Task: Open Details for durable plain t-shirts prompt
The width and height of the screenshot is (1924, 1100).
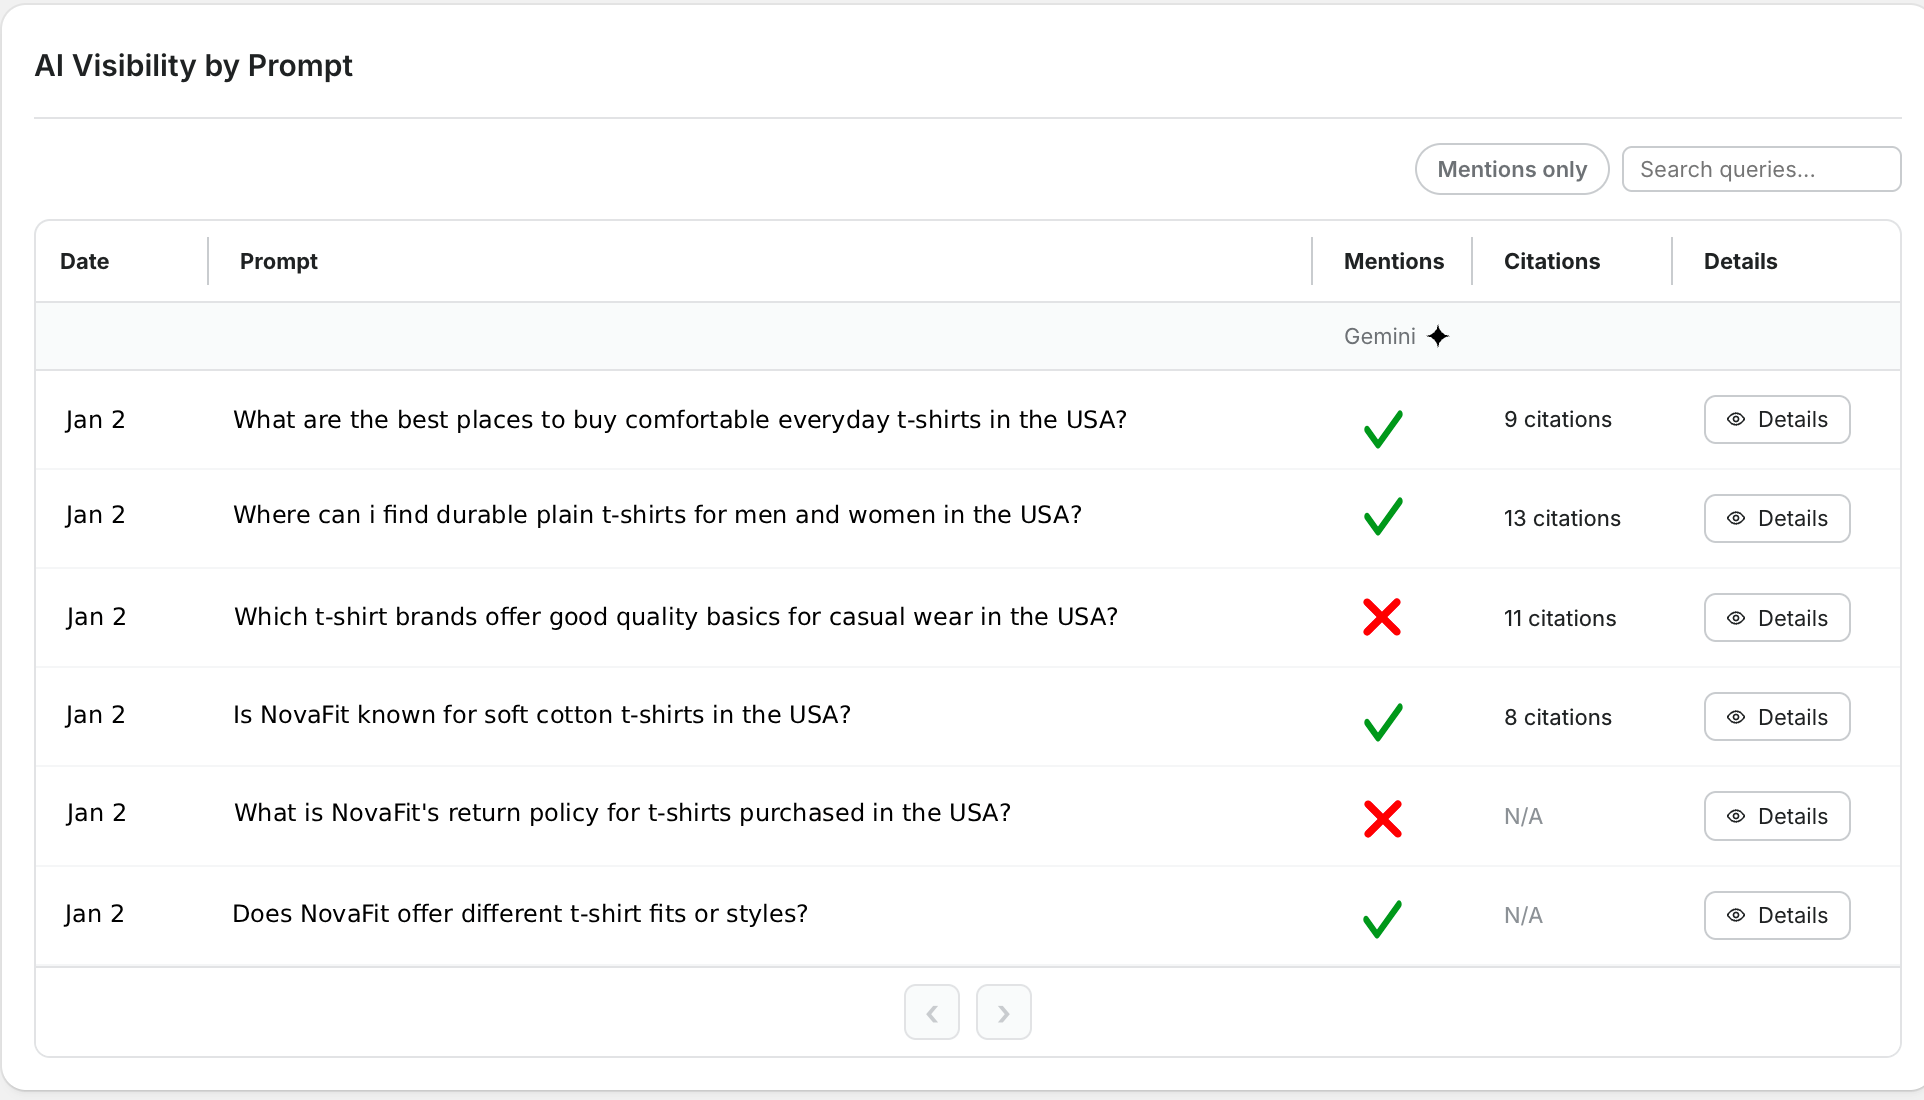Action: click(1777, 518)
